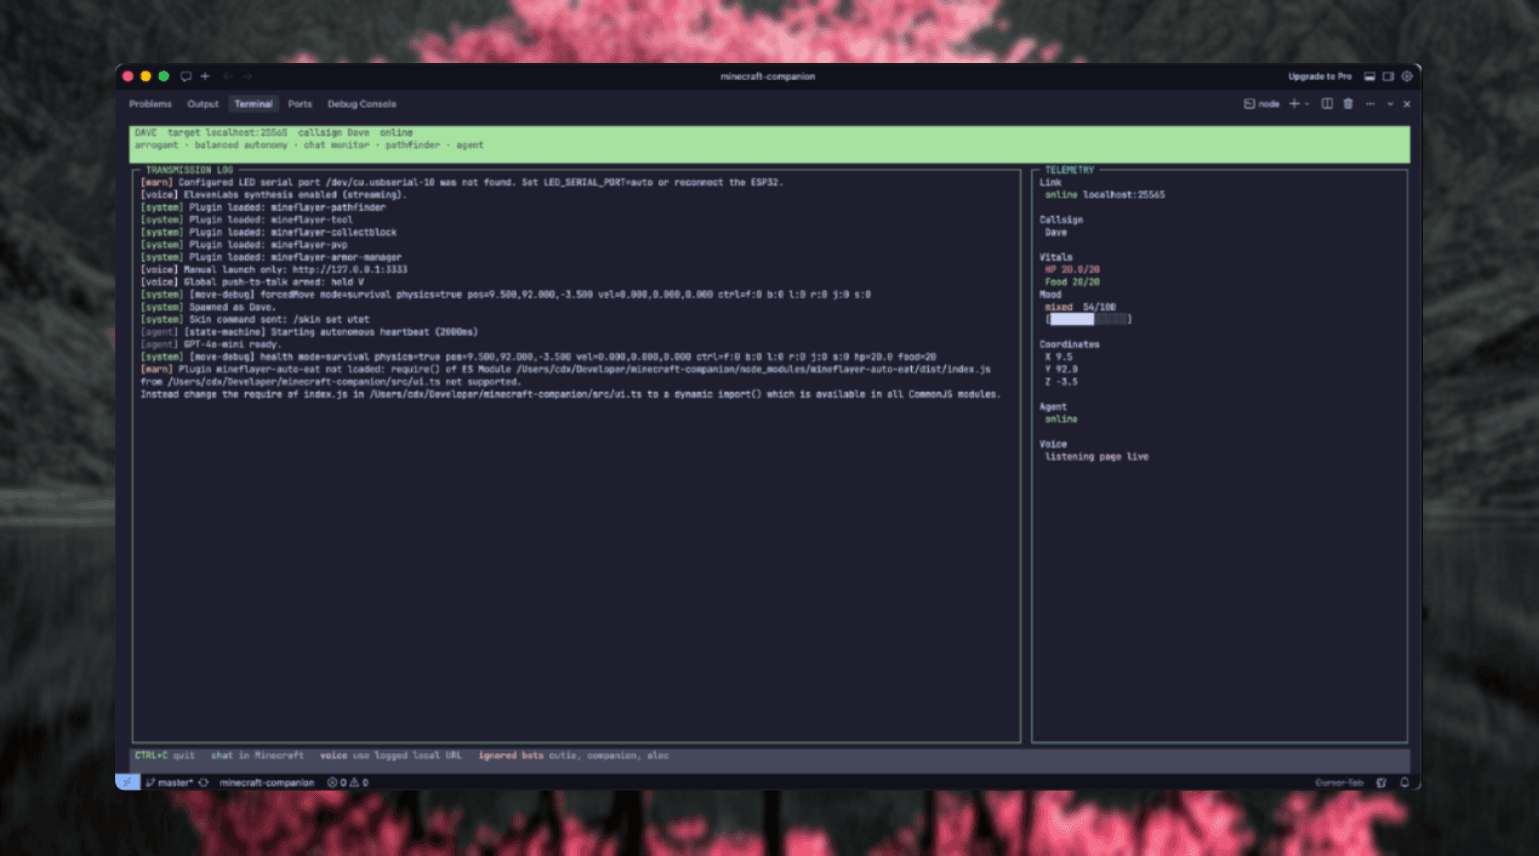Click 'Spawned as Dave.' log line
Viewport: 1539px width, 856px height.
point(208,307)
